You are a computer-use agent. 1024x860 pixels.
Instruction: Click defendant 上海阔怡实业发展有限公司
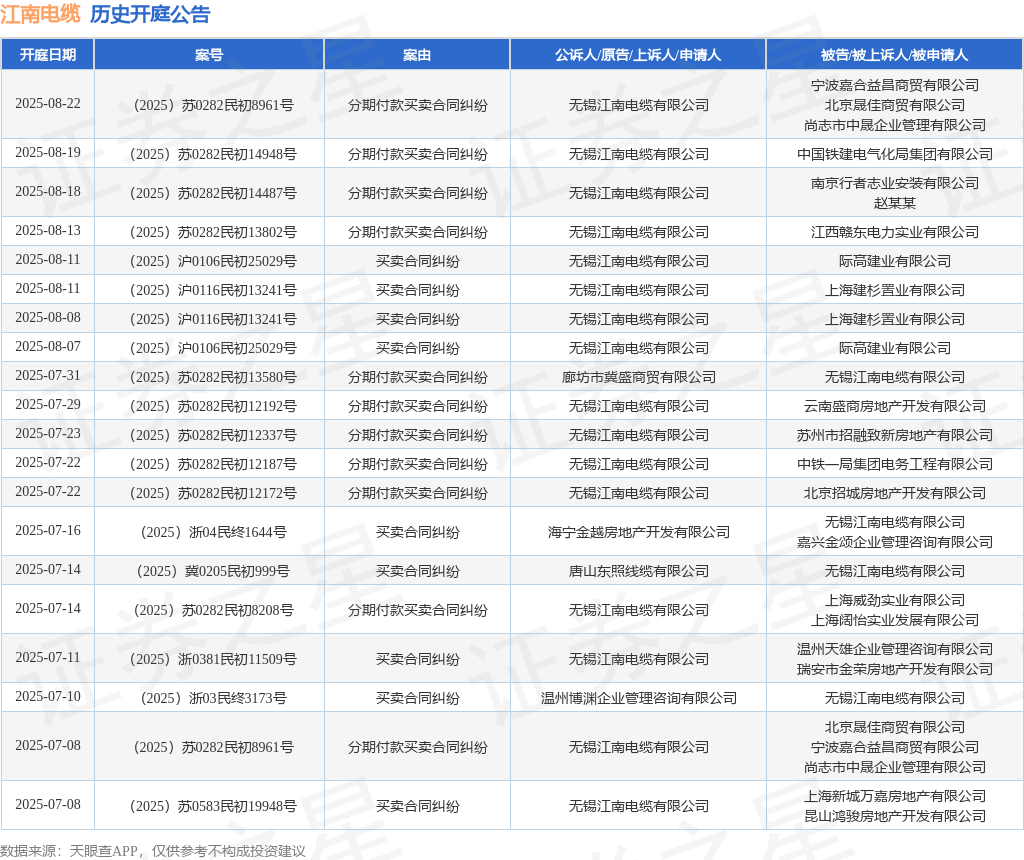pyautogui.click(x=895, y=620)
